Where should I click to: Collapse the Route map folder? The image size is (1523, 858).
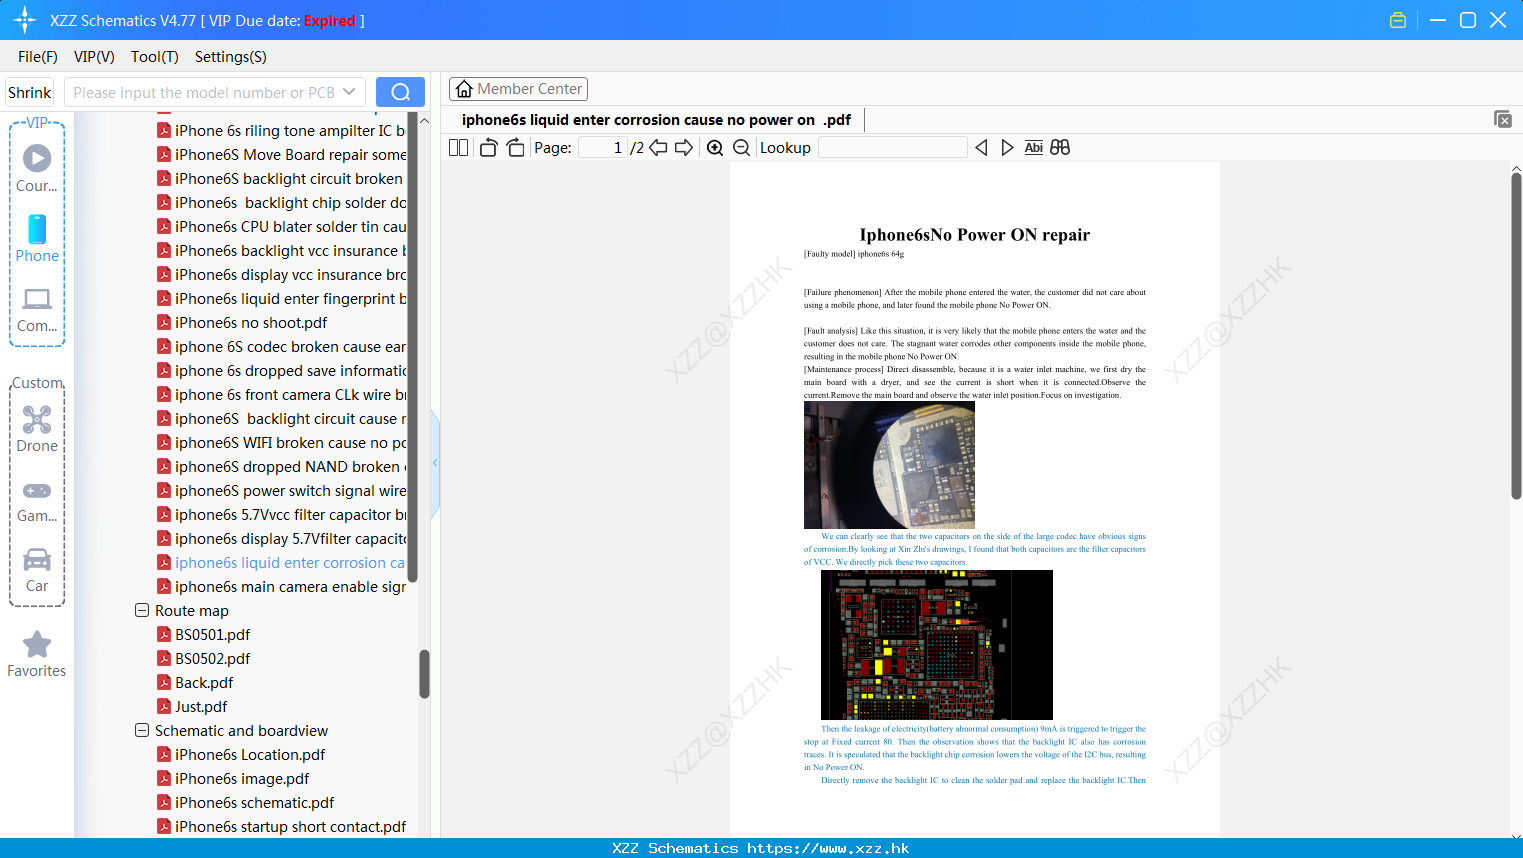142,610
